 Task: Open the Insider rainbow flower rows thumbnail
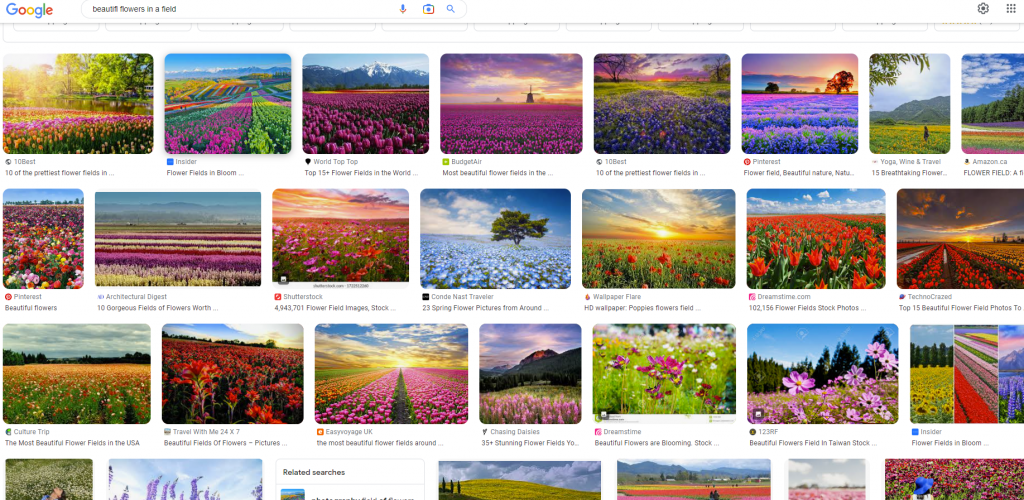228,104
